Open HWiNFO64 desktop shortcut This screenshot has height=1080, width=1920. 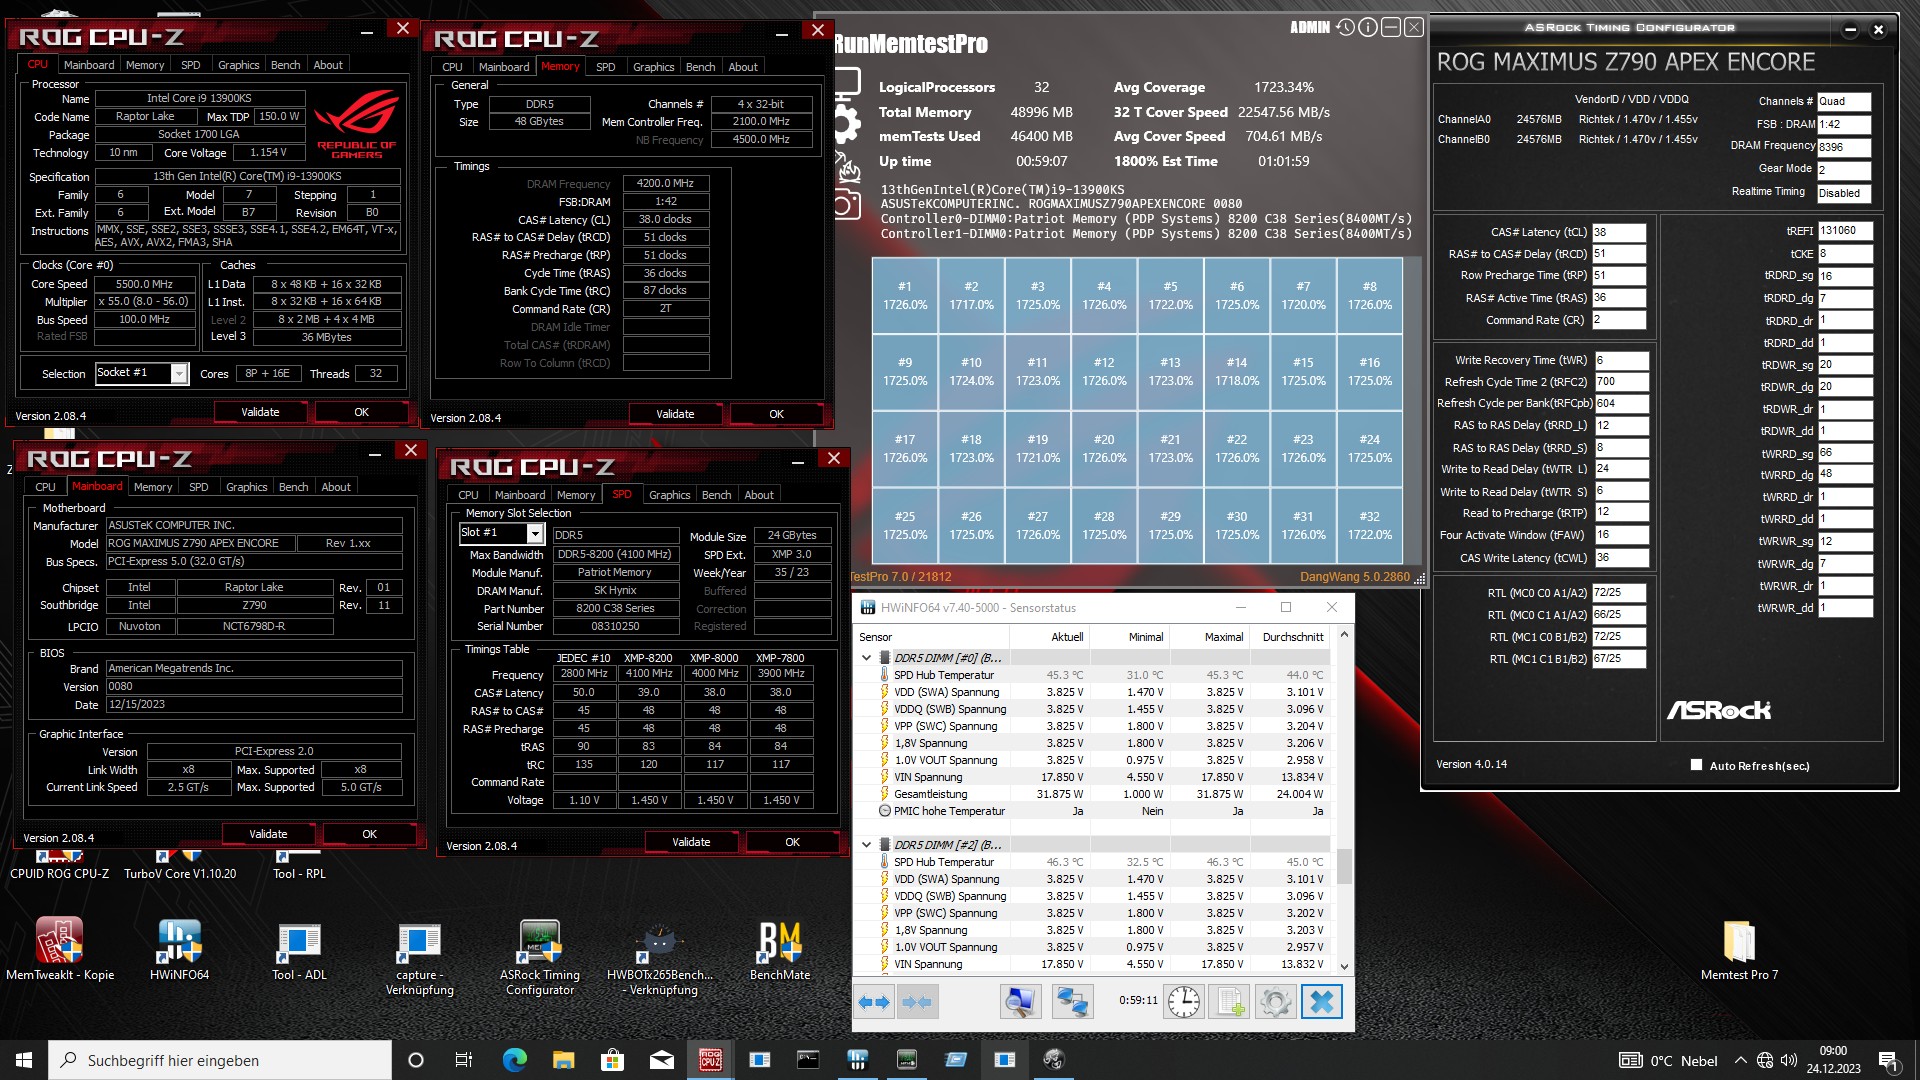click(180, 949)
